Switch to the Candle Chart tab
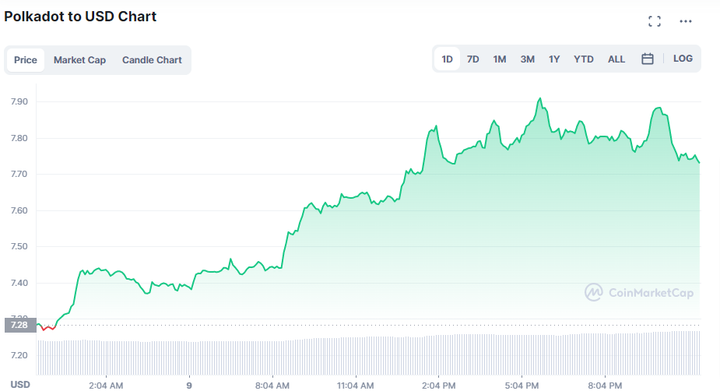This screenshot has height=392, width=720. pos(152,60)
